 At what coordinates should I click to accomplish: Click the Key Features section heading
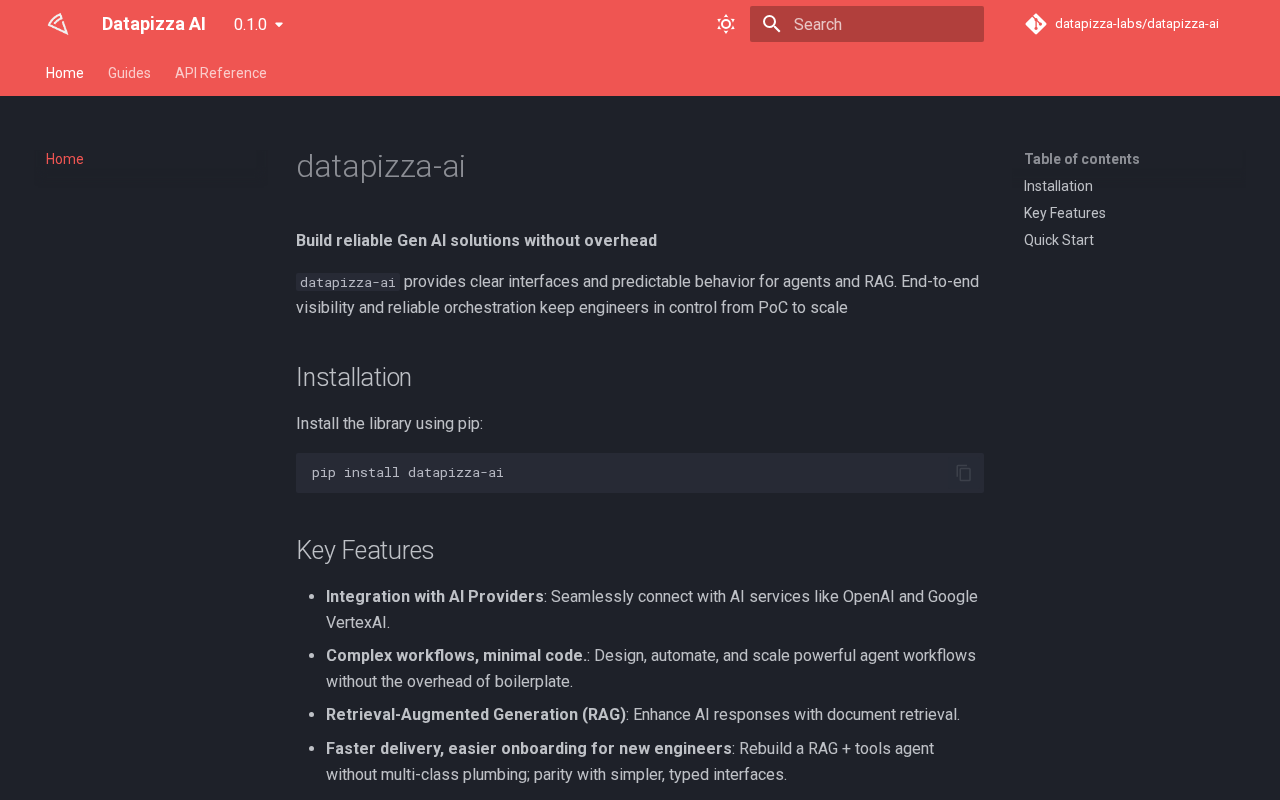(x=365, y=550)
